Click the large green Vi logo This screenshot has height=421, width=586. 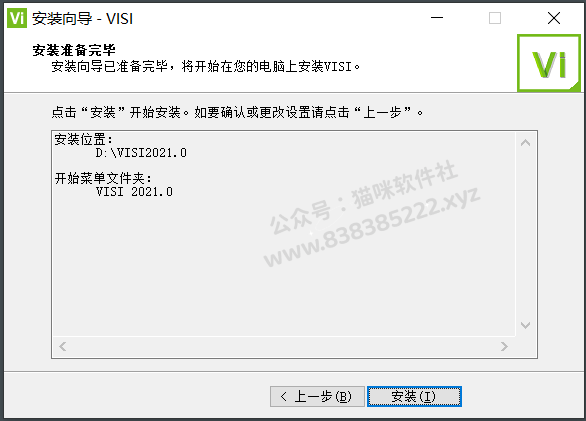pos(549,63)
